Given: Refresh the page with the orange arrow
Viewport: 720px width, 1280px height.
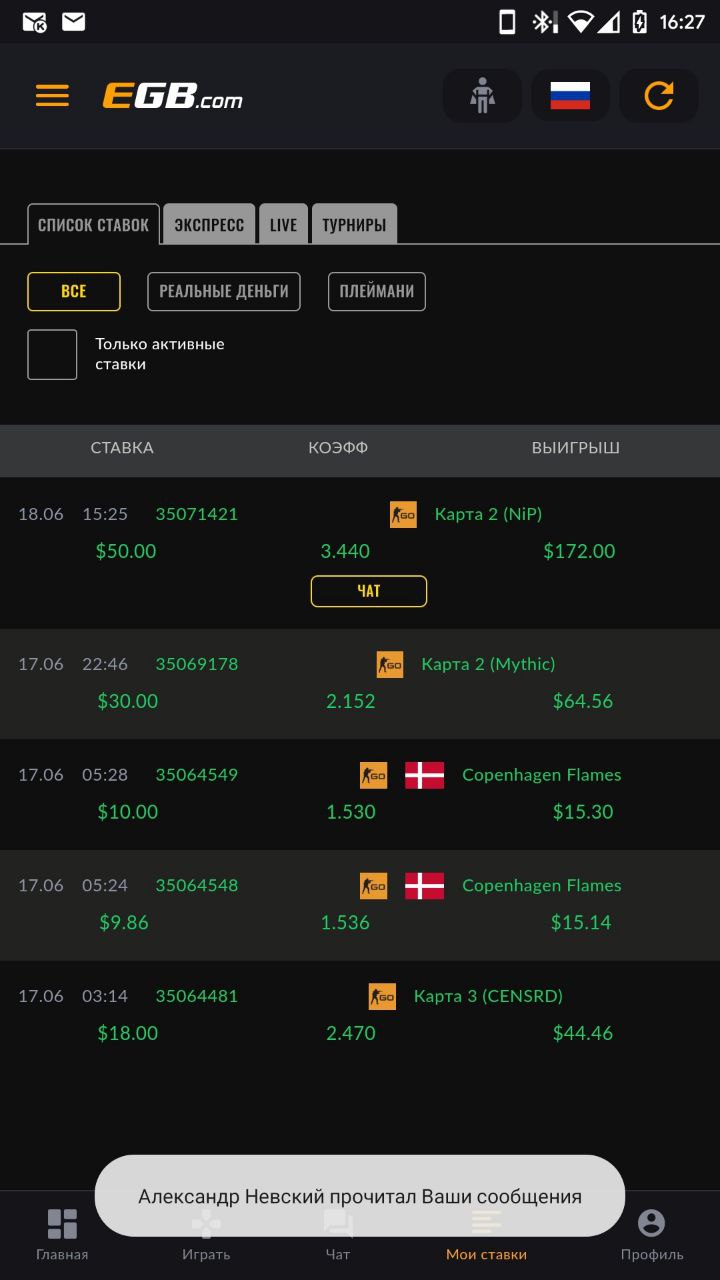Looking at the screenshot, I should (x=659, y=96).
